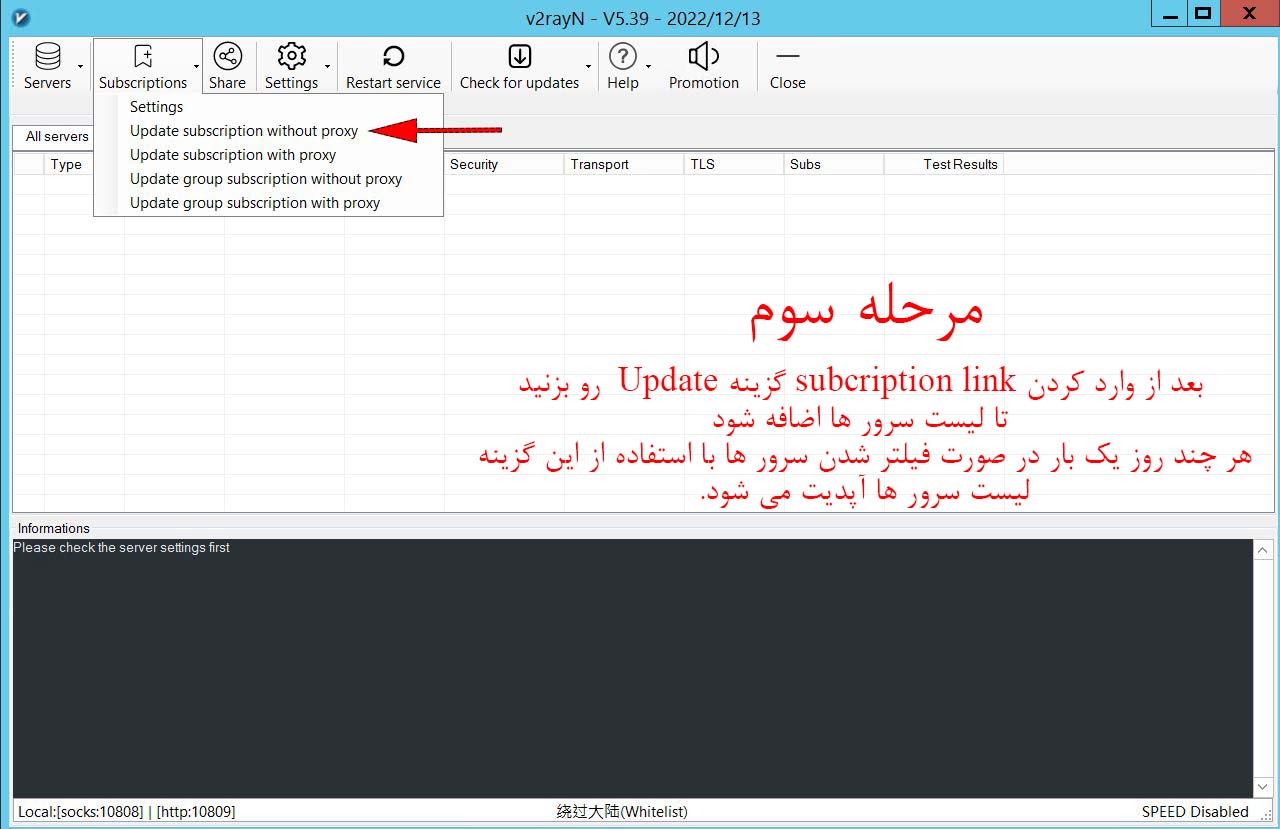Choose Settings in the Subscriptions menu
This screenshot has height=829, width=1280.
268,107
